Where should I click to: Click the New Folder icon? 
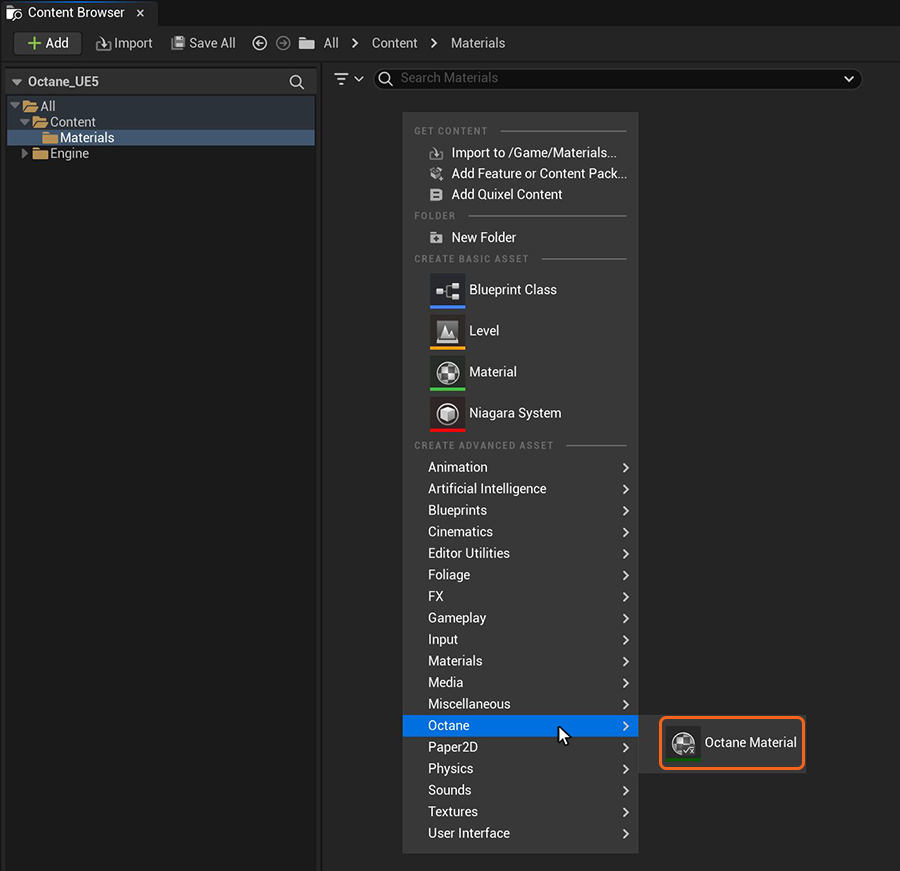[436, 237]
